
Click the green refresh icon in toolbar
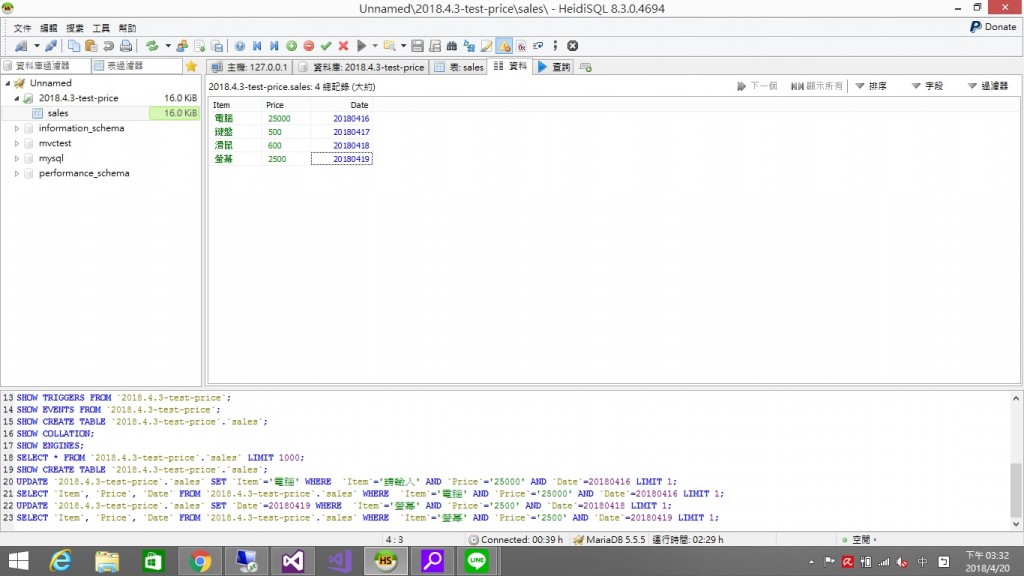(152, 46)
